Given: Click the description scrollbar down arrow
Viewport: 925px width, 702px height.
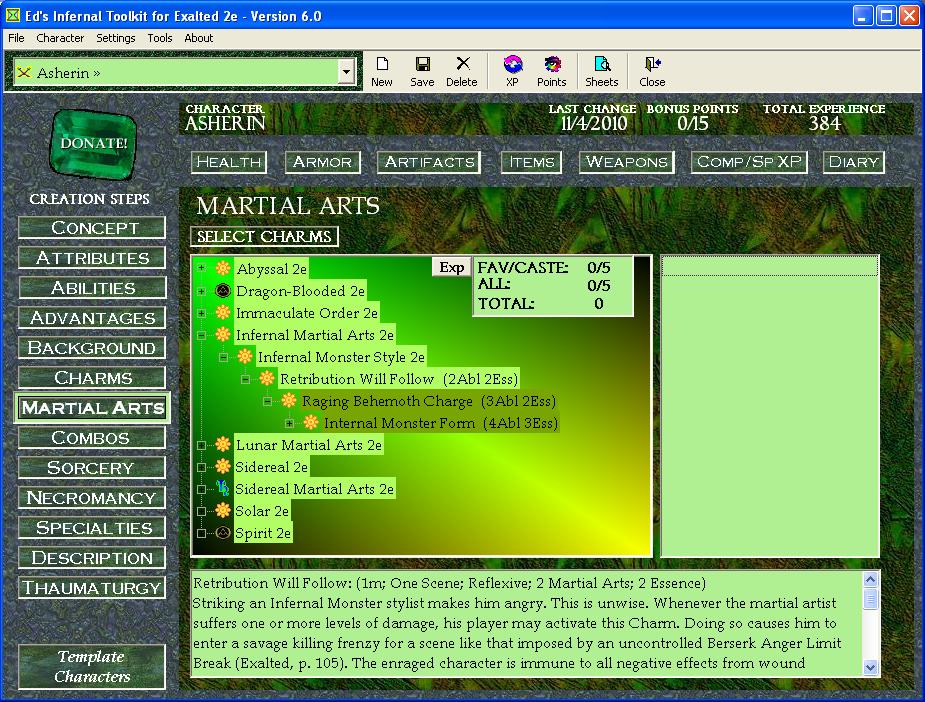Looking at the screenshot, I should [871, 667].
